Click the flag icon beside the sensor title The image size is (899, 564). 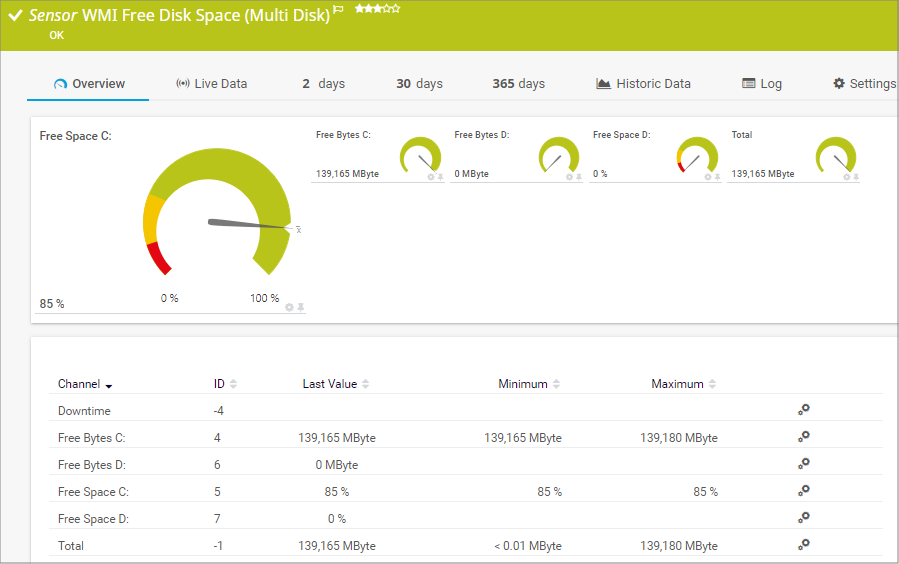(338, 10)
